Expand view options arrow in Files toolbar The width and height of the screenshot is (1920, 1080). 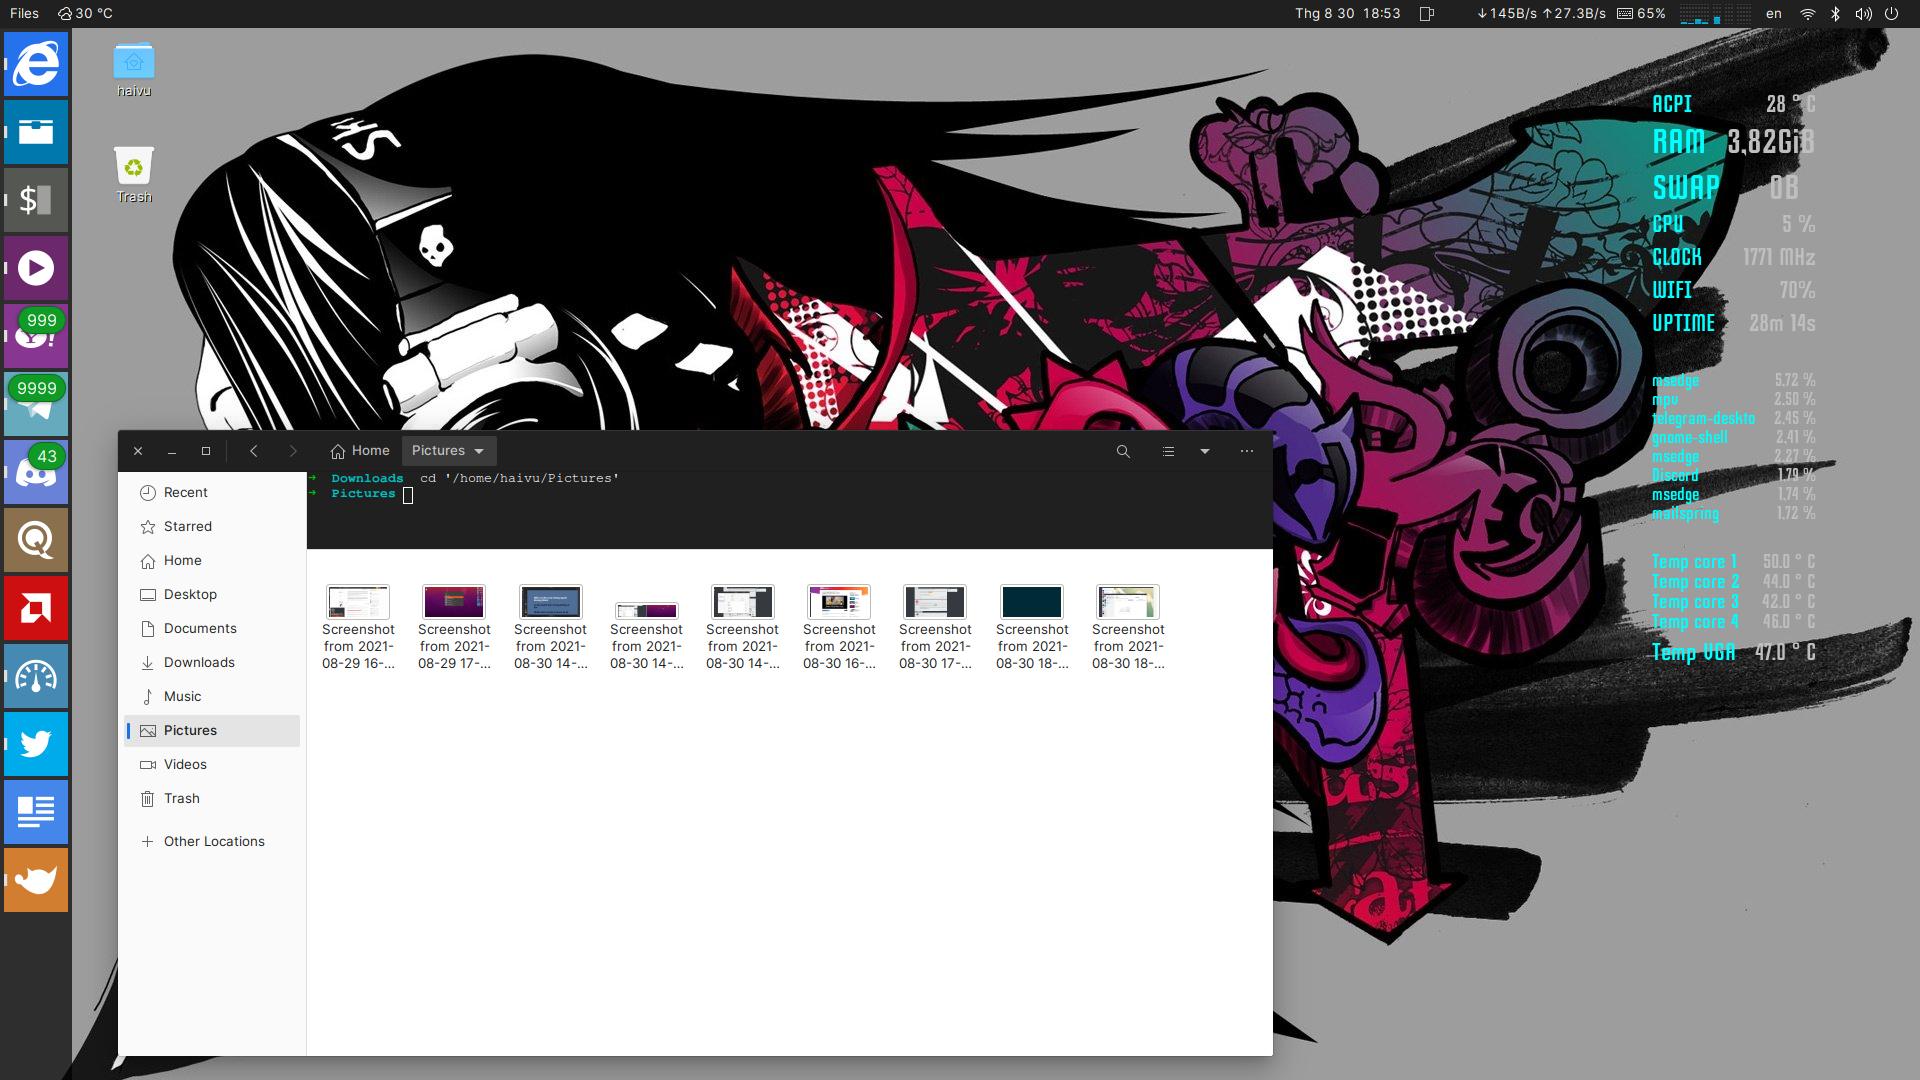pyautogui.click(x=1205, y=451)
